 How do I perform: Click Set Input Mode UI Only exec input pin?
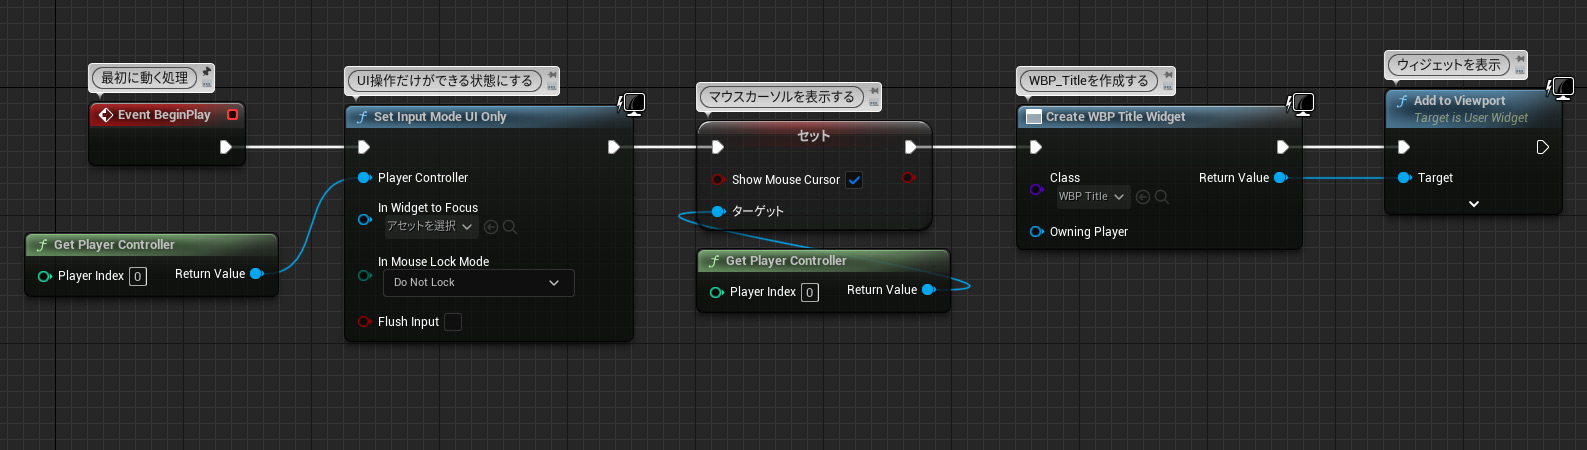tap(364, 147)
